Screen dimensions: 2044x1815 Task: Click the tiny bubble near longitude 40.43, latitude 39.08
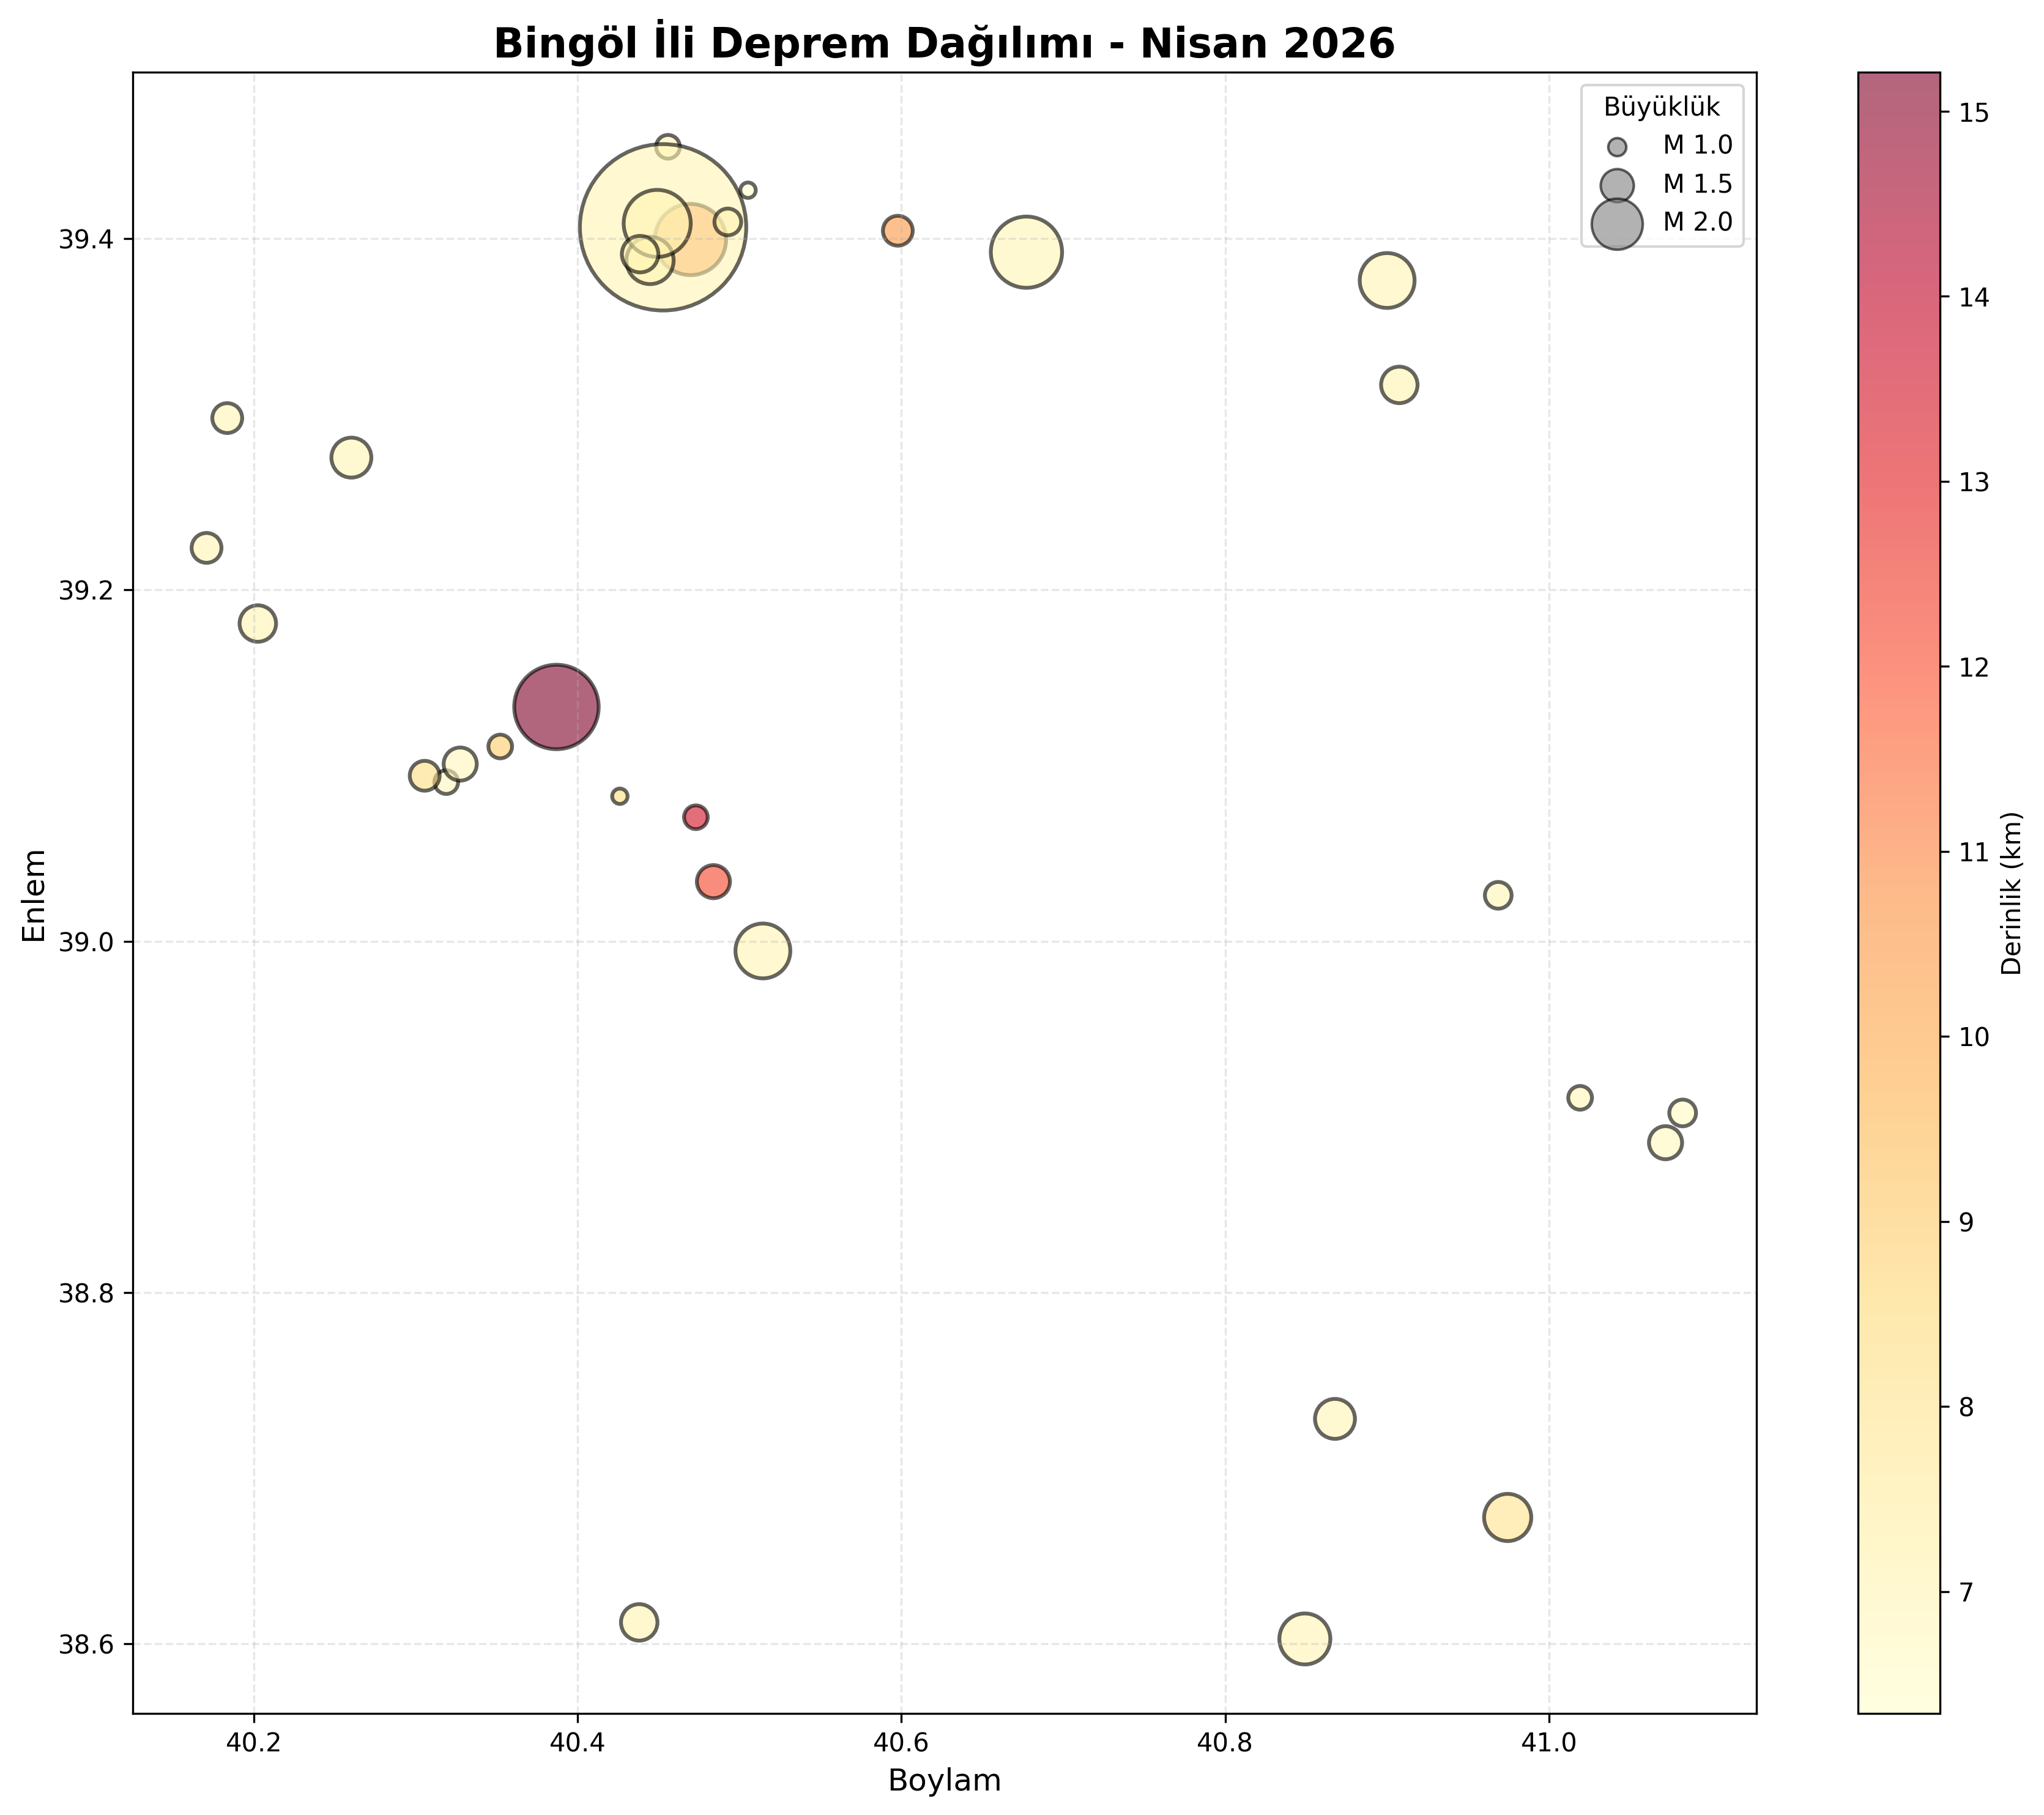coord(620,796)
